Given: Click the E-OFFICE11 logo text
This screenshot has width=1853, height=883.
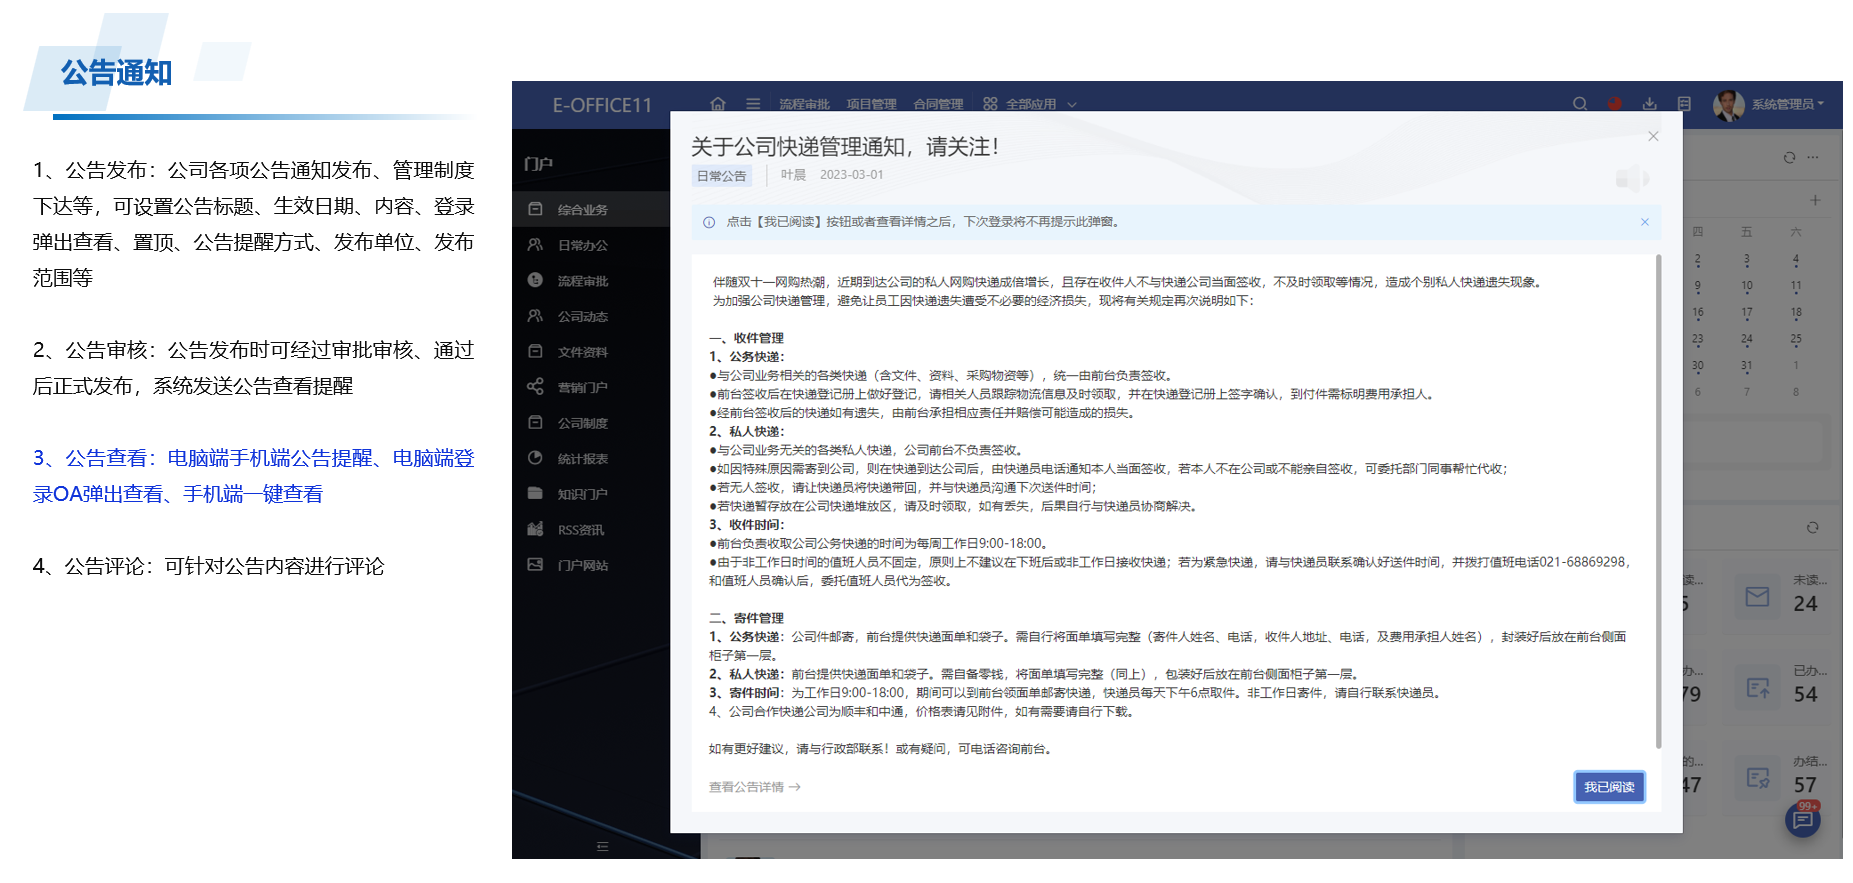Looking at the screenshot, I should click(x=602, y=105).
